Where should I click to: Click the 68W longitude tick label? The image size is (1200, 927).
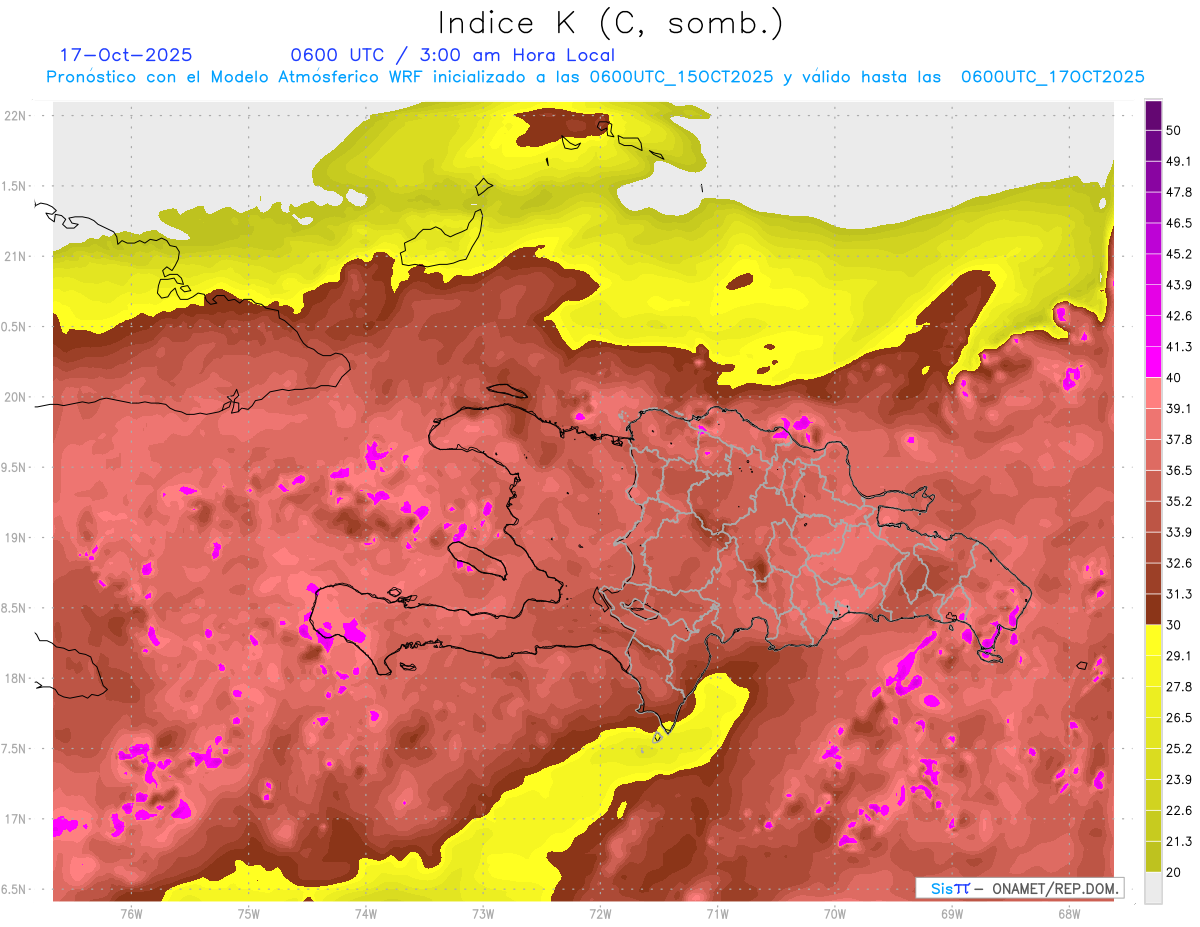point(1068,913)
